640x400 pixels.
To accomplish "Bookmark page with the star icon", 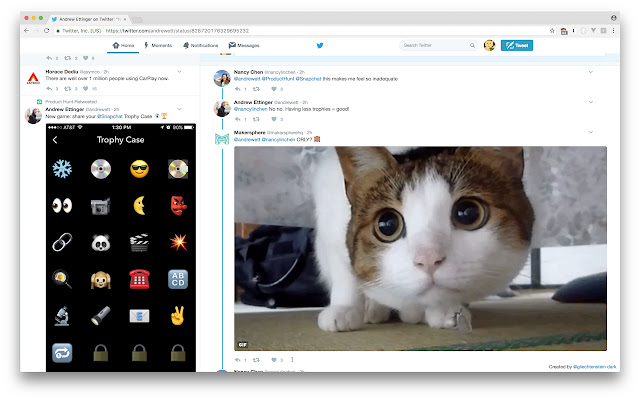I will (552, 31).
